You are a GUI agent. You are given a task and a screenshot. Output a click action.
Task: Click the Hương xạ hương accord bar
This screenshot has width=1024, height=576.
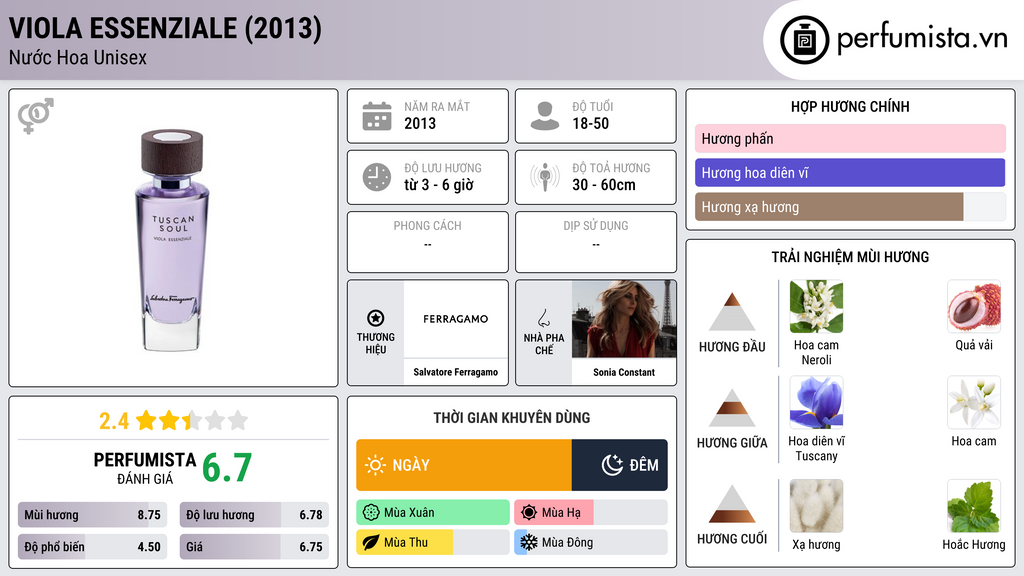pyautogui.click(x=850, y=207)
